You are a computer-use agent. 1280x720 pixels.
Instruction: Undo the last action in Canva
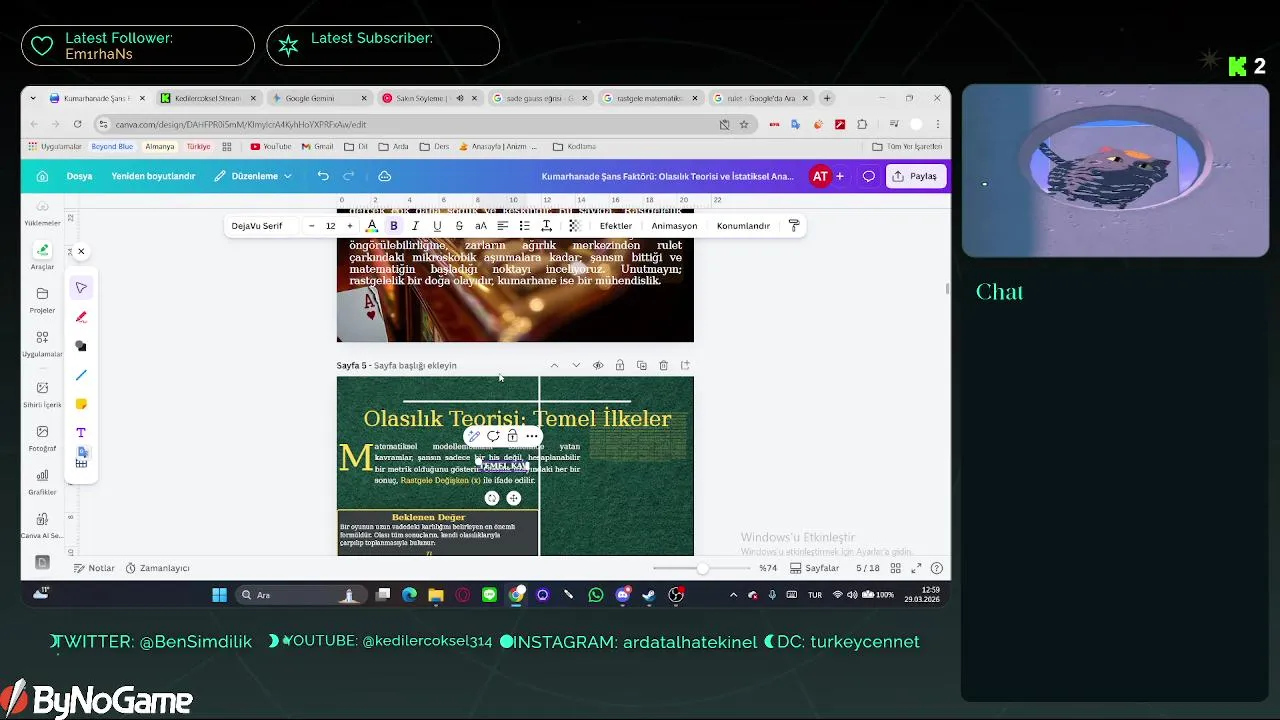[x=323, y=176]
